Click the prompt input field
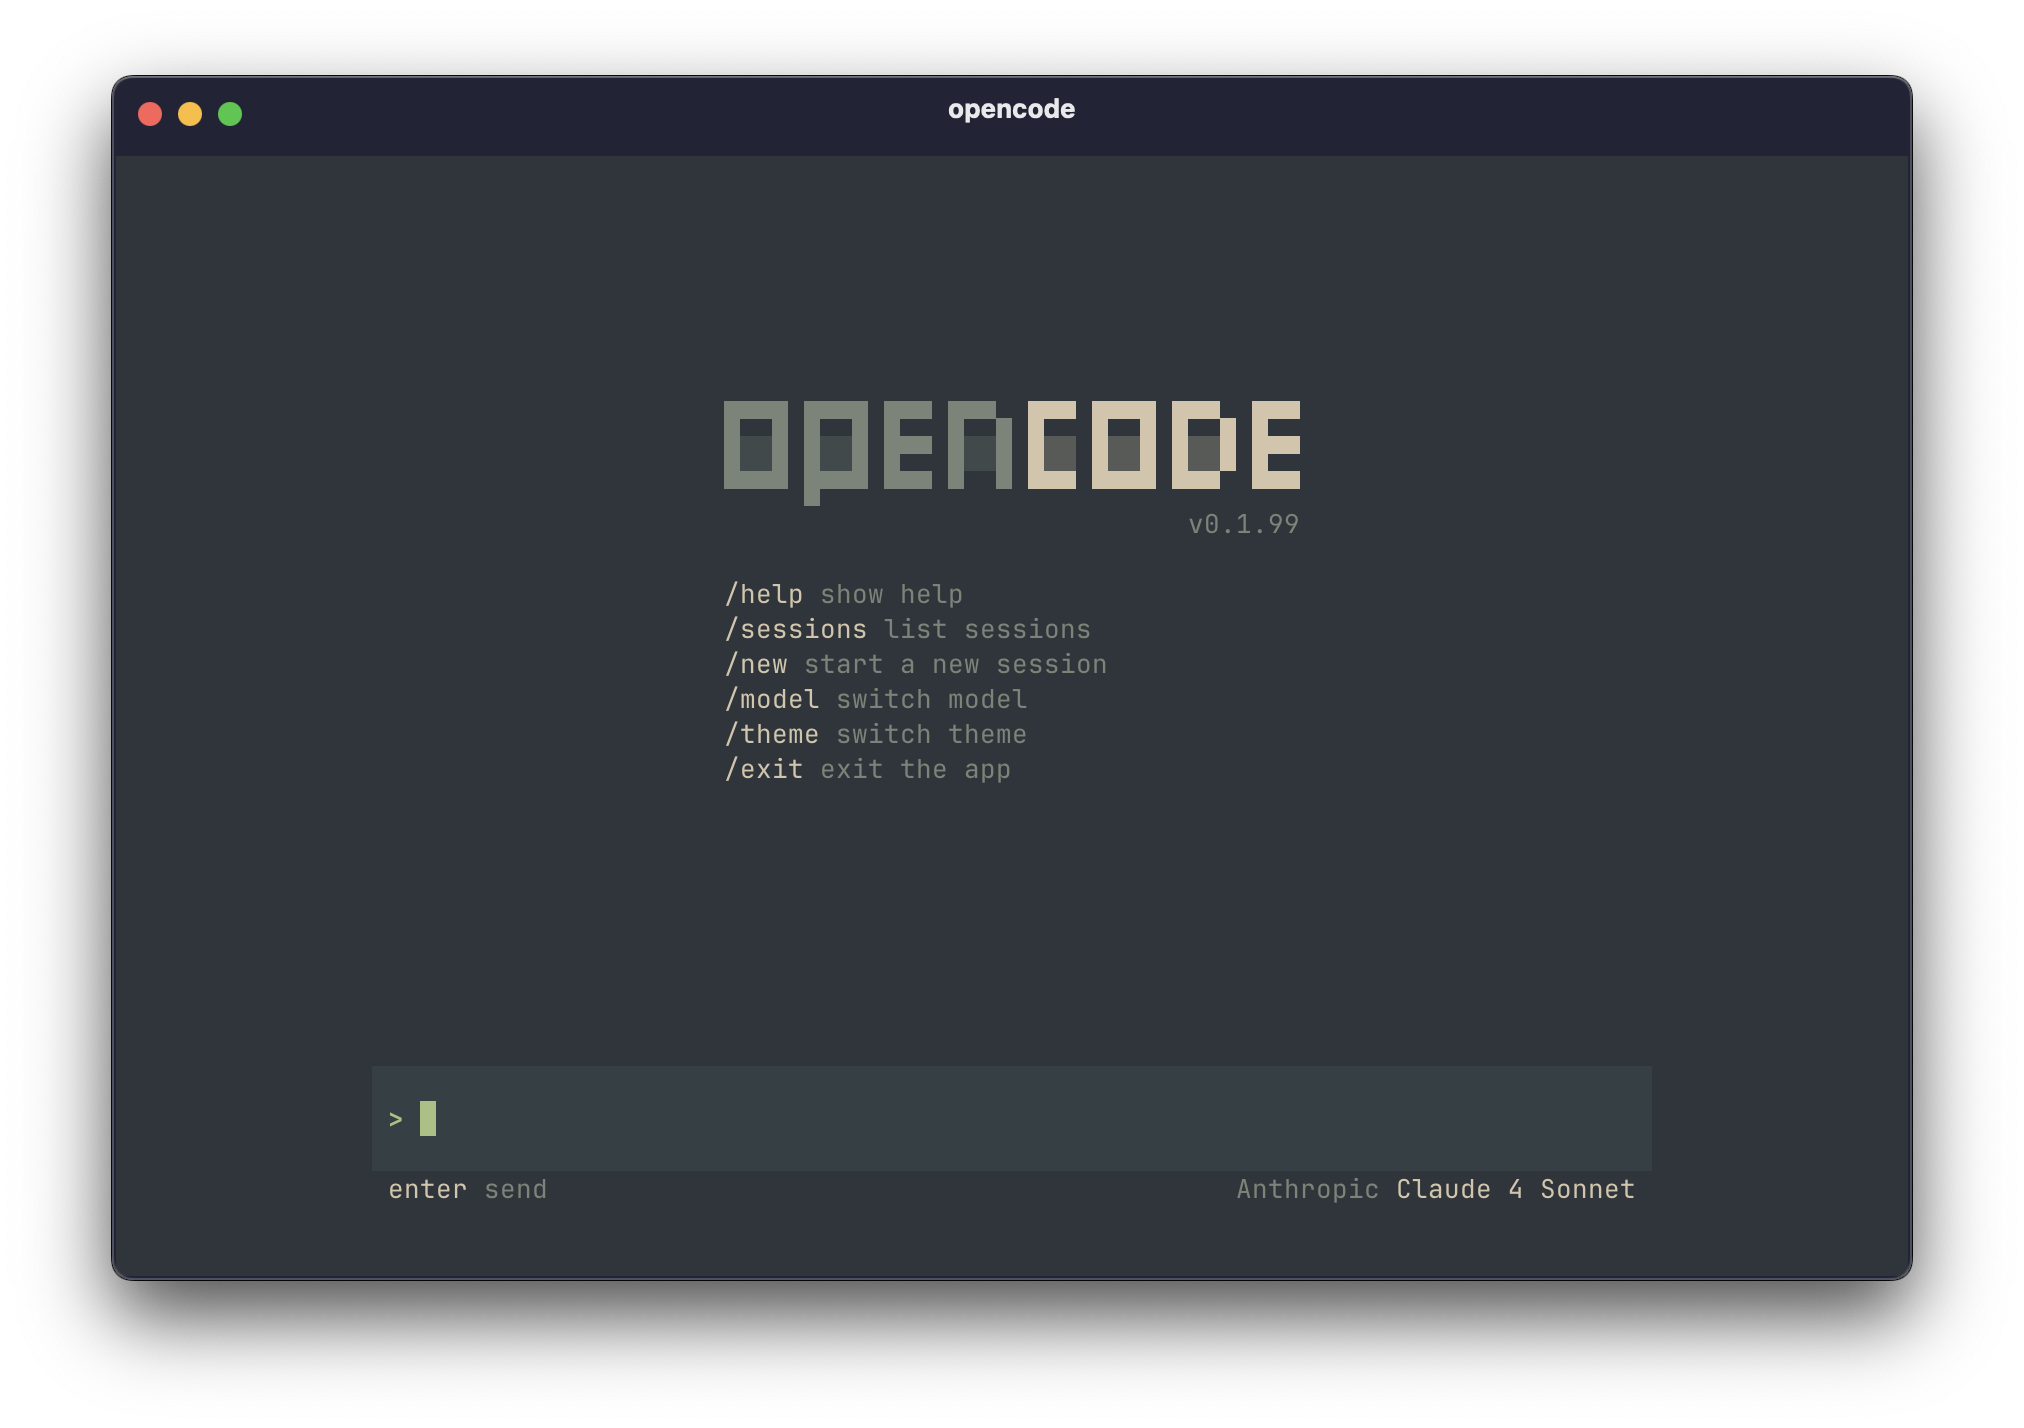This screenshot has height=1428, width=2024. [1011, 1118]
